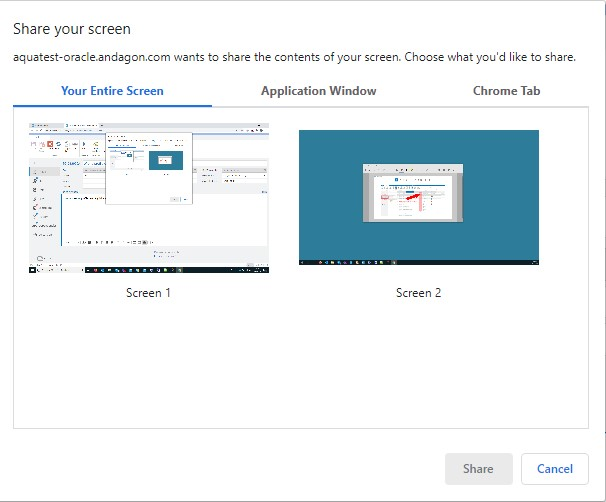The width and height of the screenshot is (606, 502).
Task: Cancel the screen sharing dialog
Action: tap(554, 468)
